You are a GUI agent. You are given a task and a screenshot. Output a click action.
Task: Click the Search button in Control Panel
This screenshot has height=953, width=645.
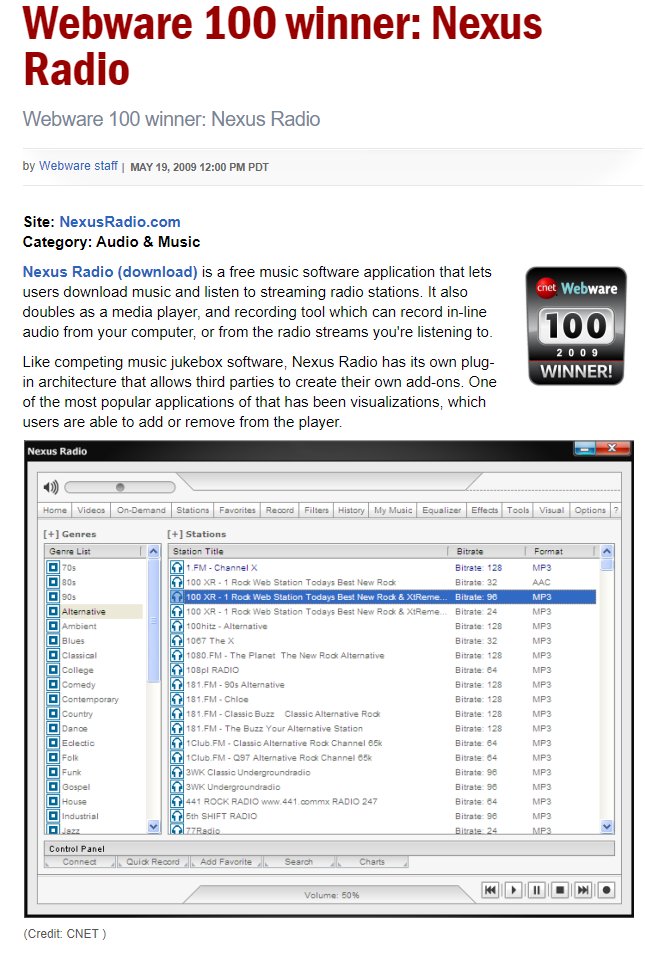298,862
